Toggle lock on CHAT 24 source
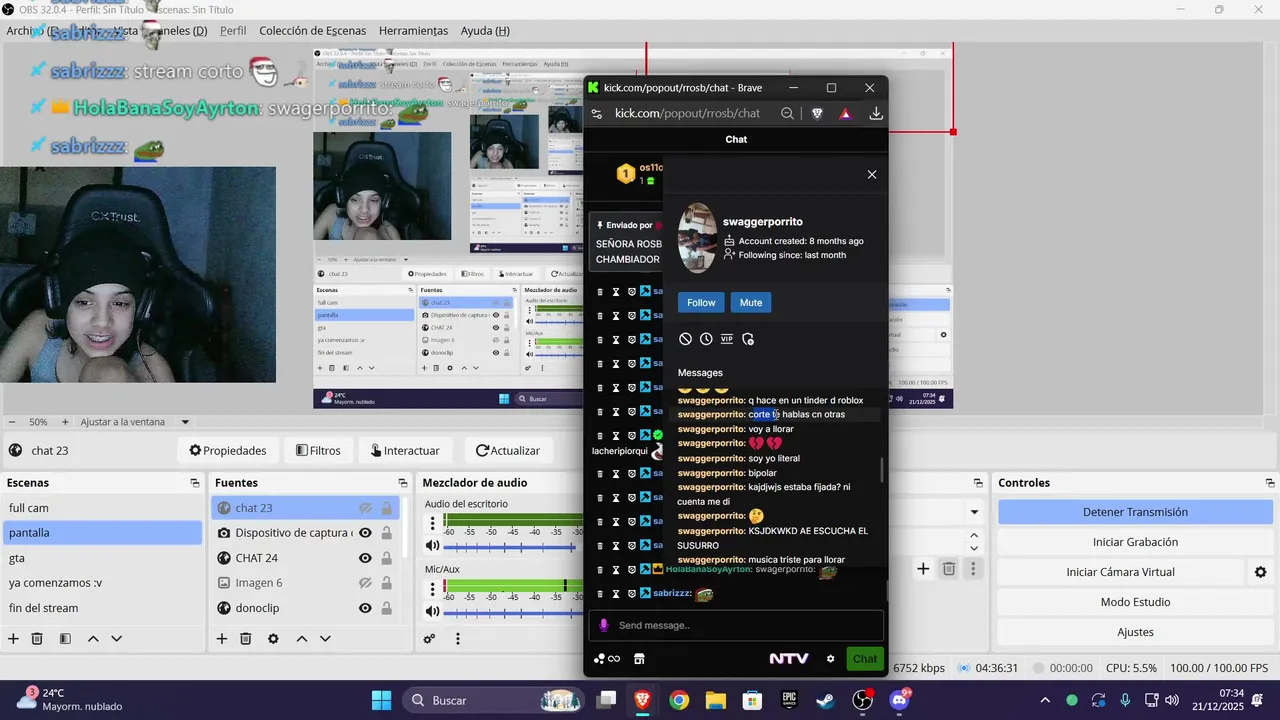This screenshot has width=1280, height=720. pyautogui.click(x=386, y=558)
